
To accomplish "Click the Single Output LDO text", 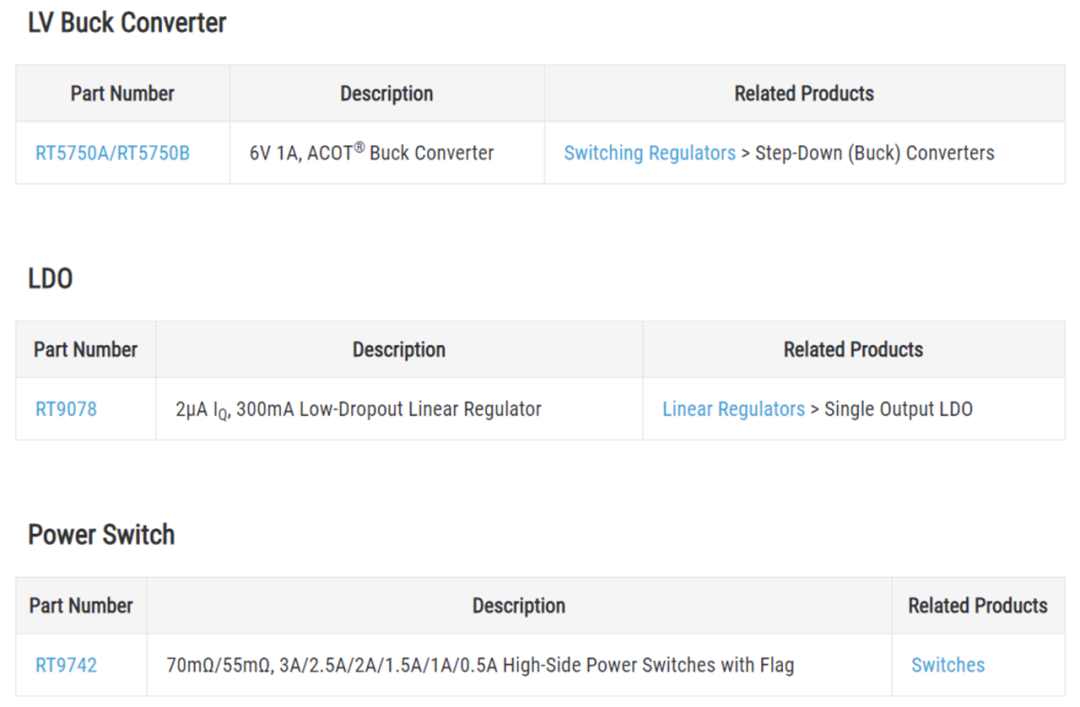I will [898, 409].
